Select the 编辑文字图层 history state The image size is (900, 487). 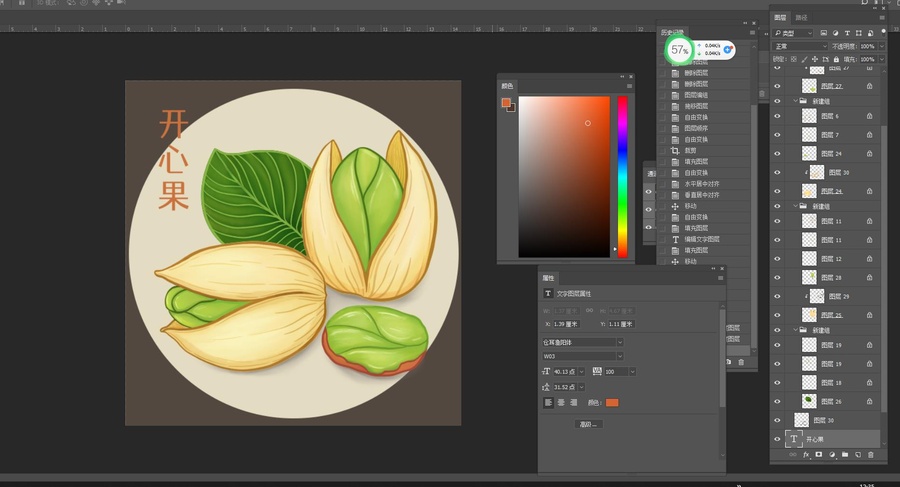pyautogui.click(x=701, y=239)
